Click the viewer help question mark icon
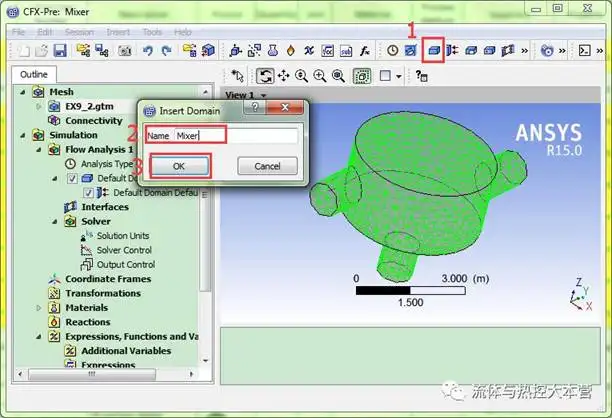612x418 pixels. coord(421,76)
